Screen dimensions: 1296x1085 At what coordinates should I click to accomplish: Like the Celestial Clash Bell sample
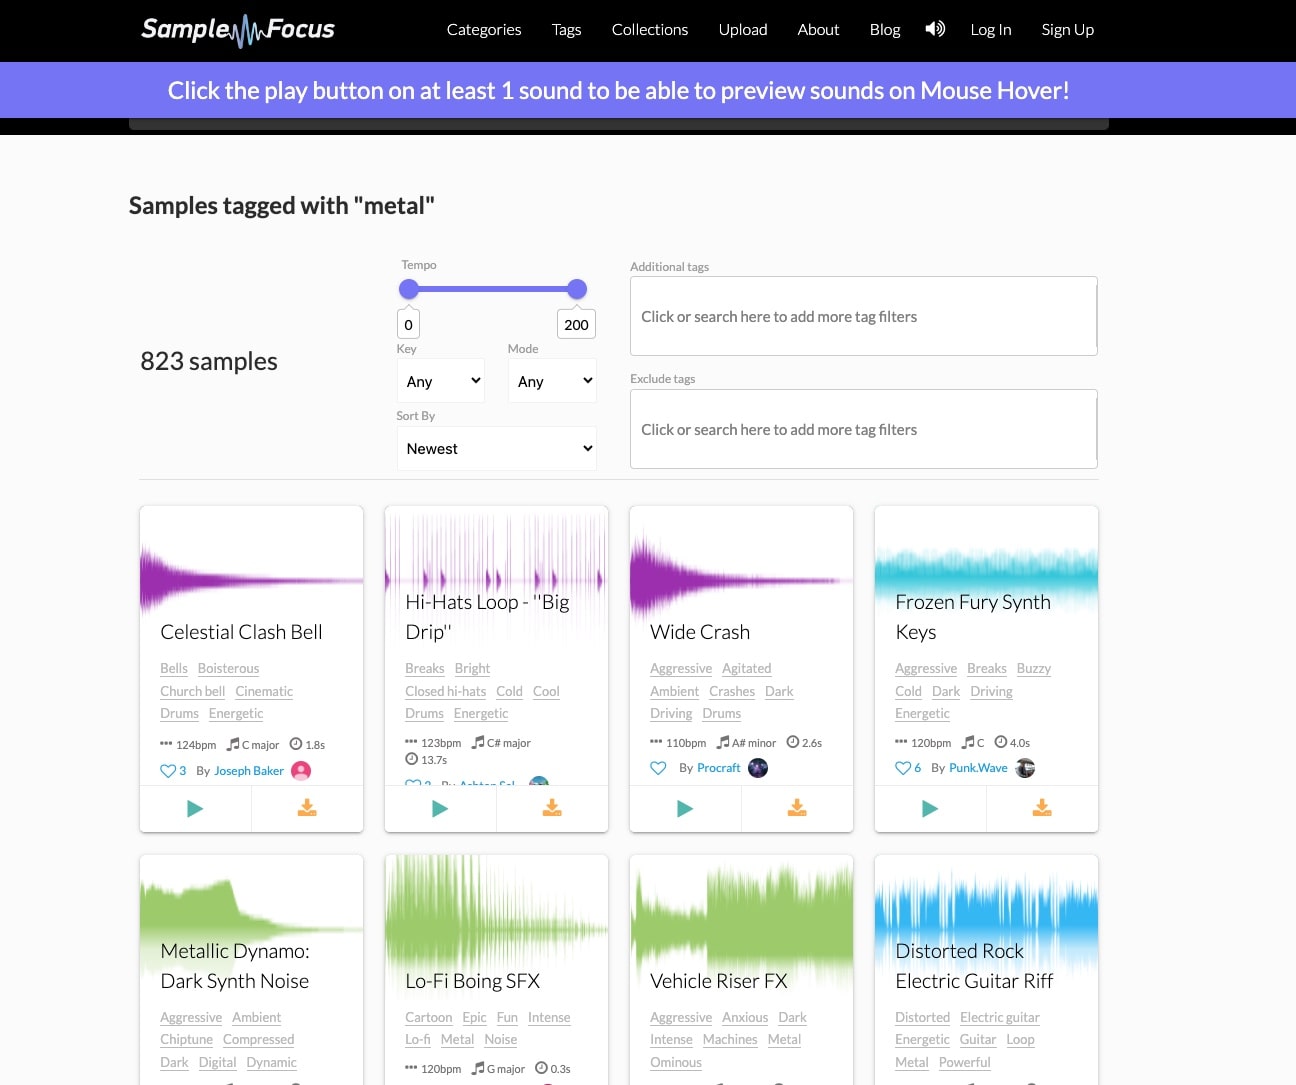(168, 771)
